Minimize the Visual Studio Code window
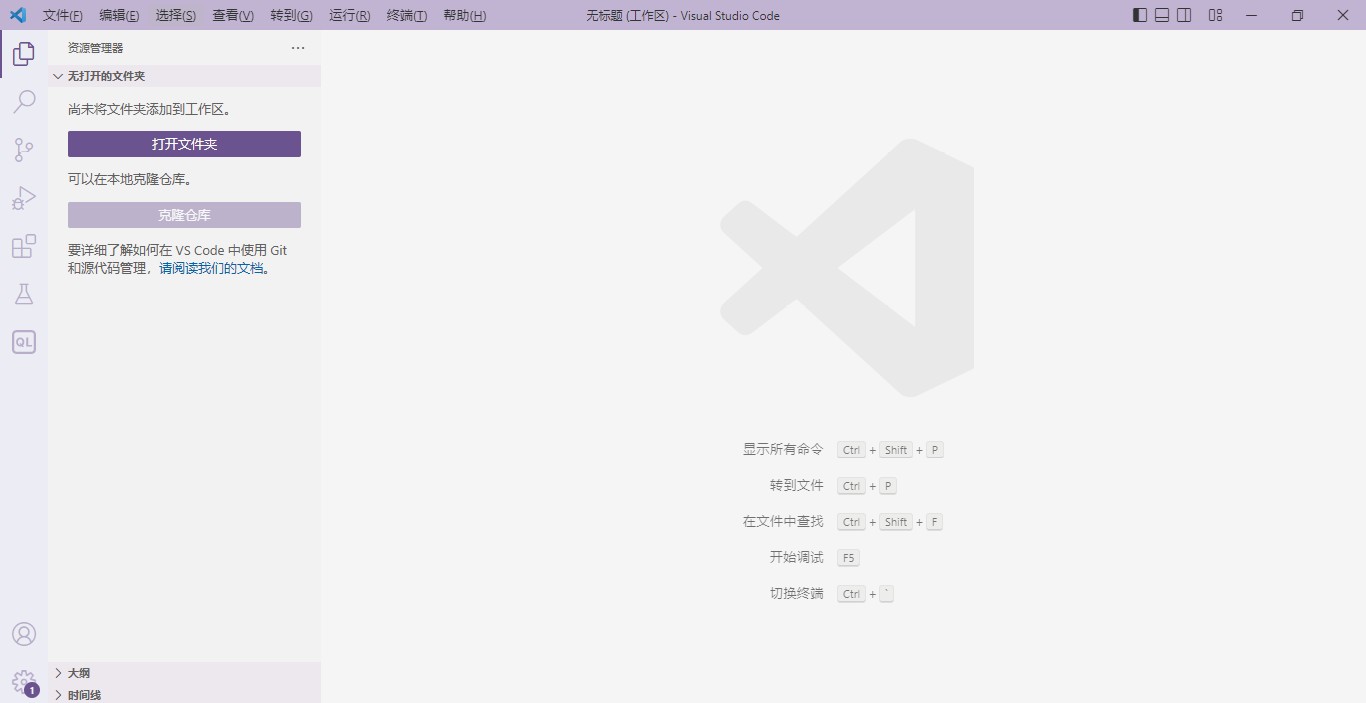The height and width of the screenshot is (703, 1366). click(x=1251, y=15)
